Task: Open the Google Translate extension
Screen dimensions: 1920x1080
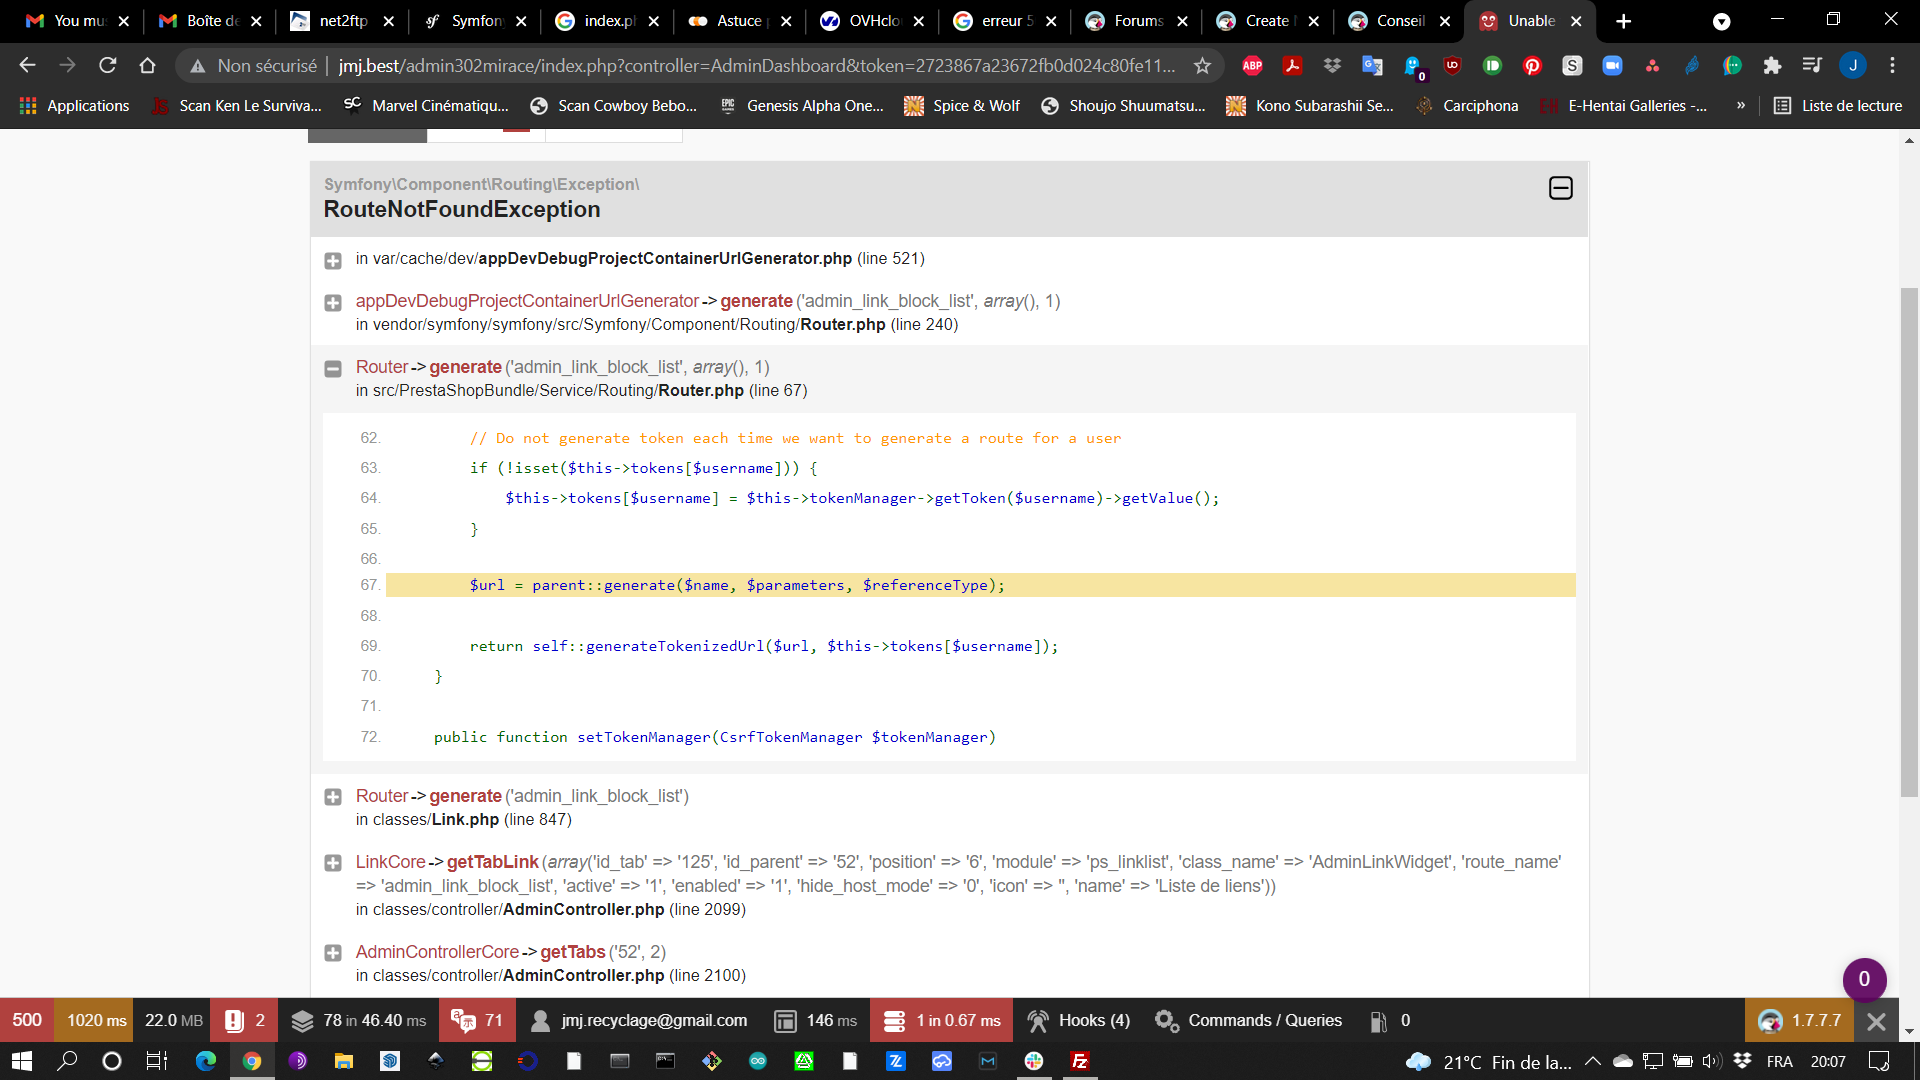Action: 1372,65
